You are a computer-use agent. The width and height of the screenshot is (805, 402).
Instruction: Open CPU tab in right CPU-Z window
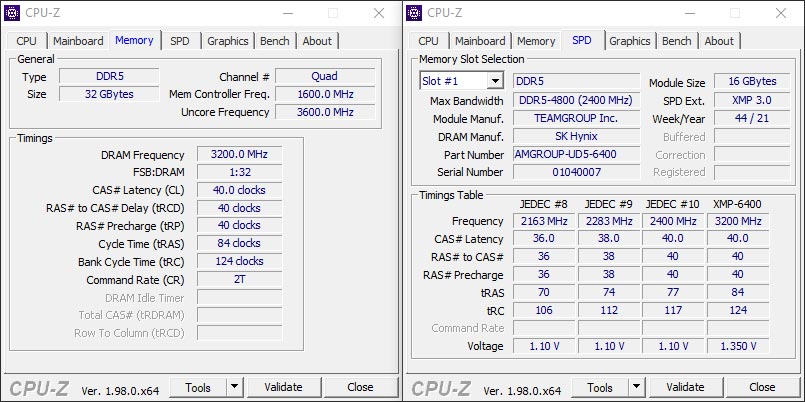coord(429,41)
